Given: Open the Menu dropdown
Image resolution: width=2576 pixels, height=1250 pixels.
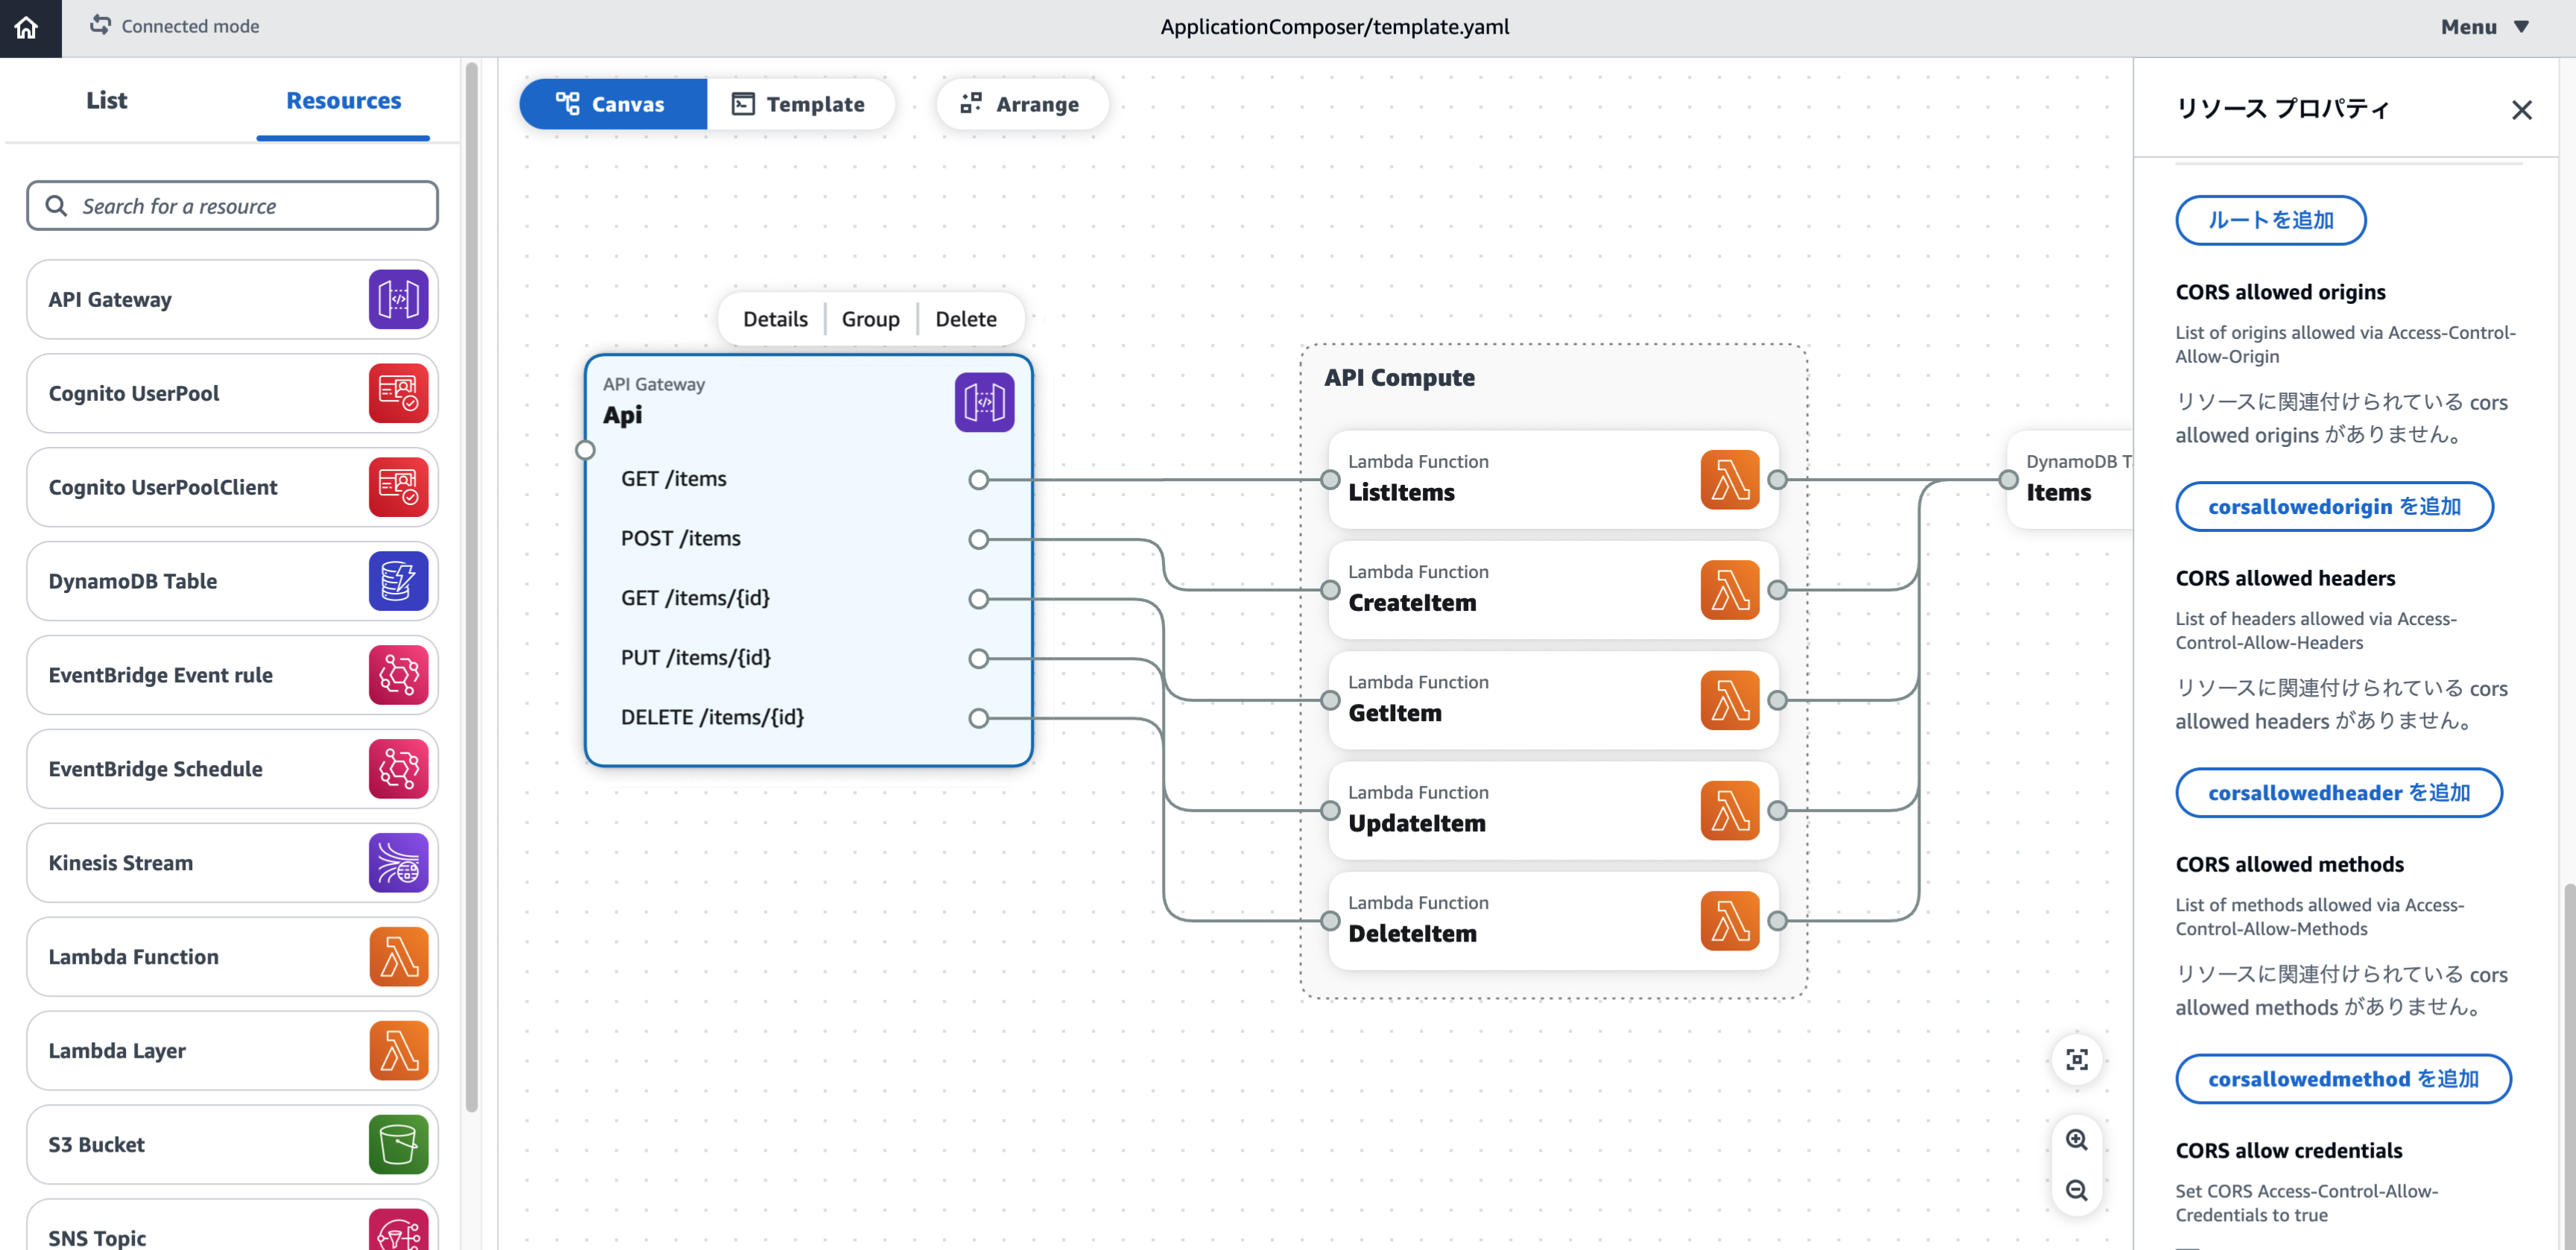Looking at the screenshot, I should [2485, 27].
